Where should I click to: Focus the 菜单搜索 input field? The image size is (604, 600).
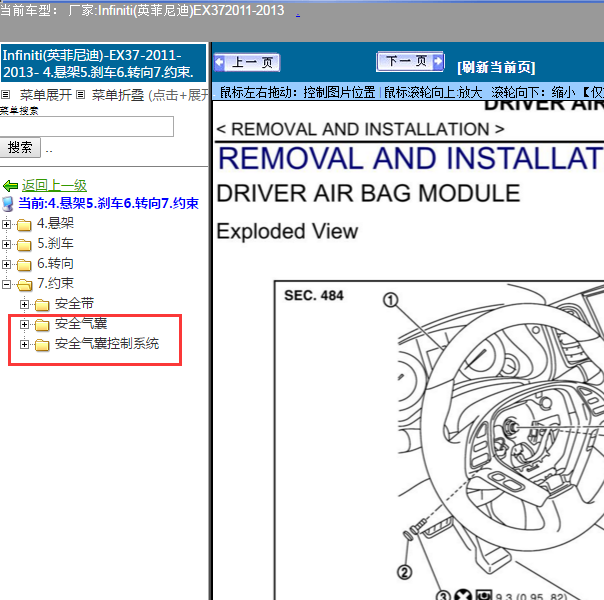pos(87,126)
